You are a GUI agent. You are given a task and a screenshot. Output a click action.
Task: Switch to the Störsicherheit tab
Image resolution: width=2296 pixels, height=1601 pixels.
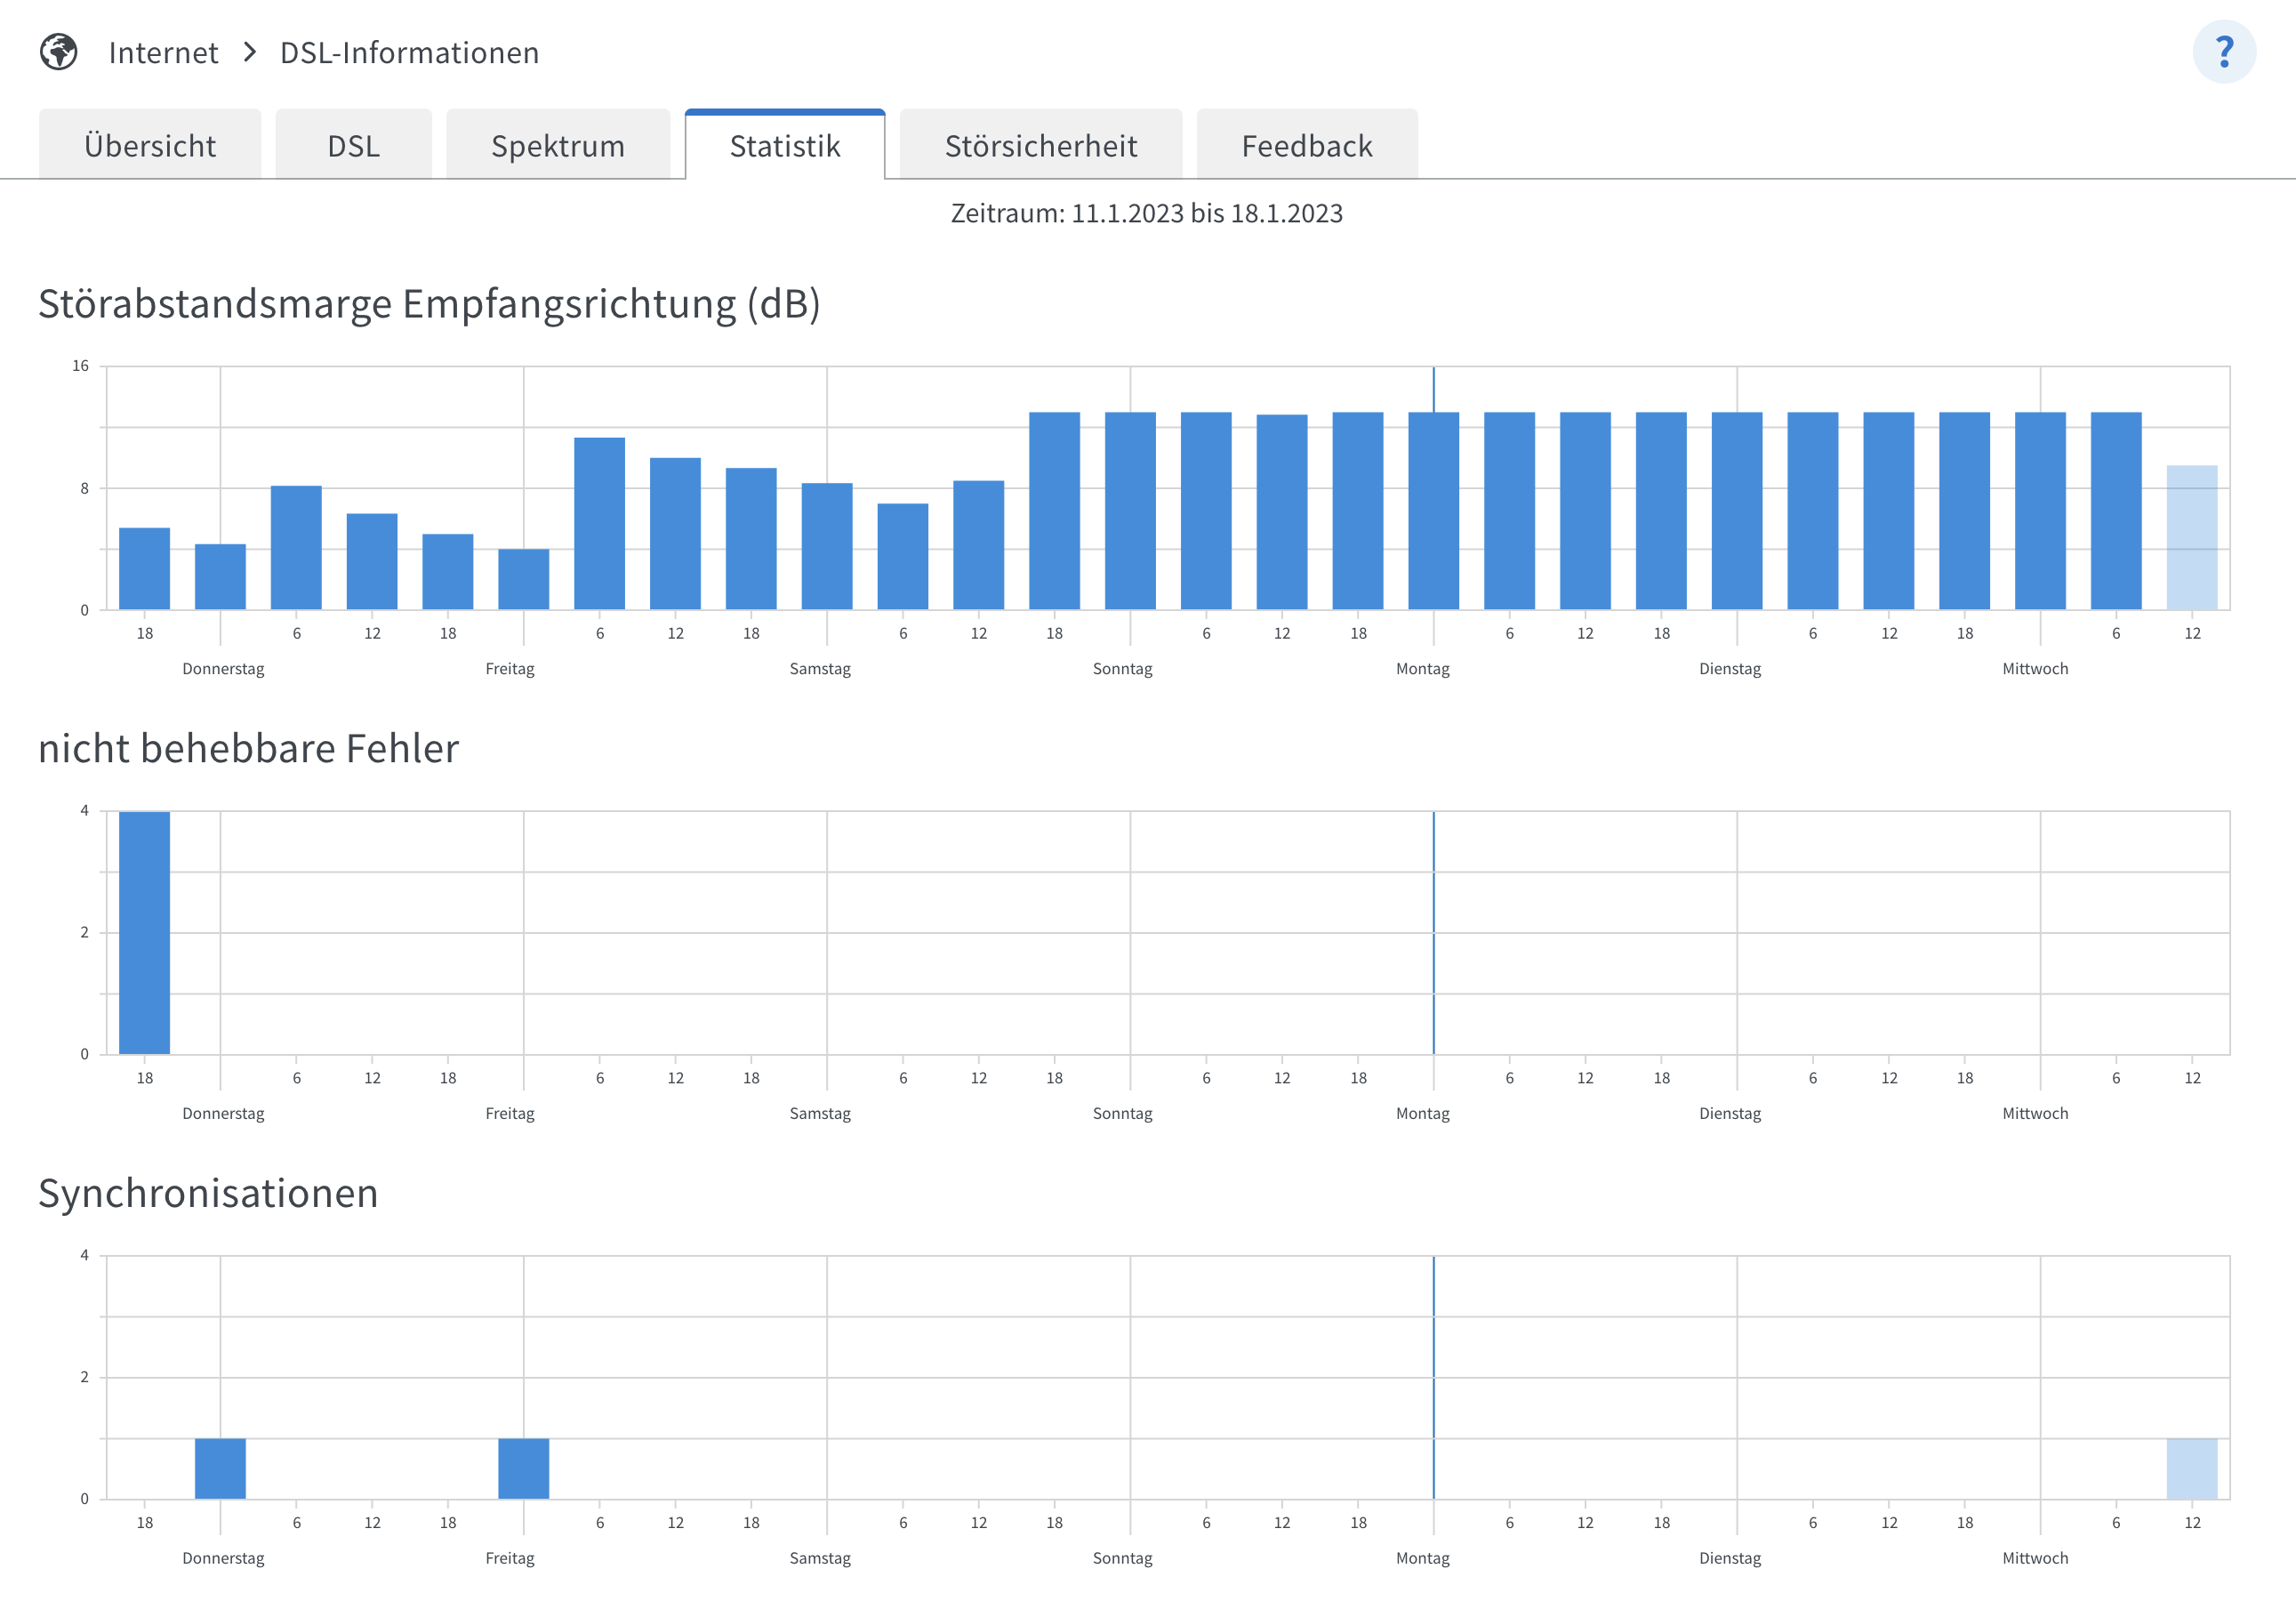tap(1040, 146)
